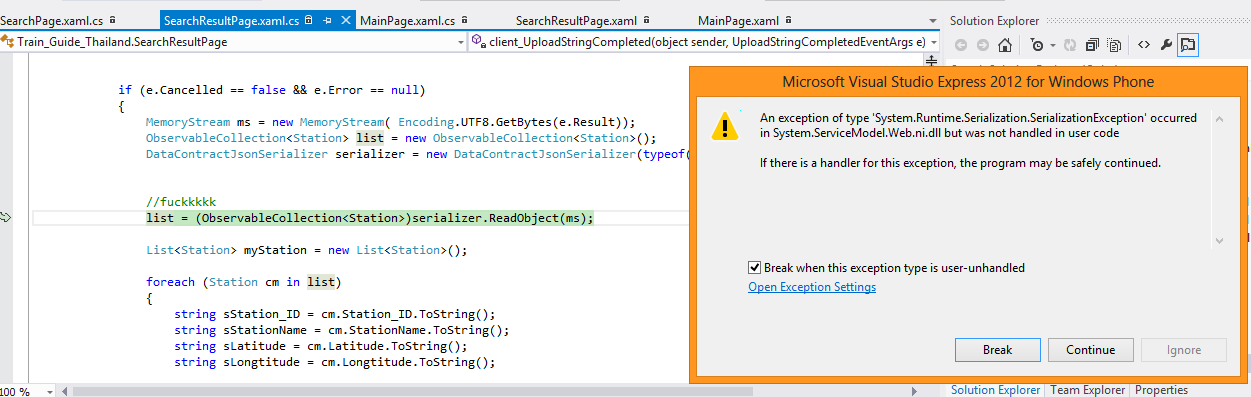Viewport: 1251px width, 397px height.
Task: Open Properties via the wrench icon
Action: (1166, 45)
